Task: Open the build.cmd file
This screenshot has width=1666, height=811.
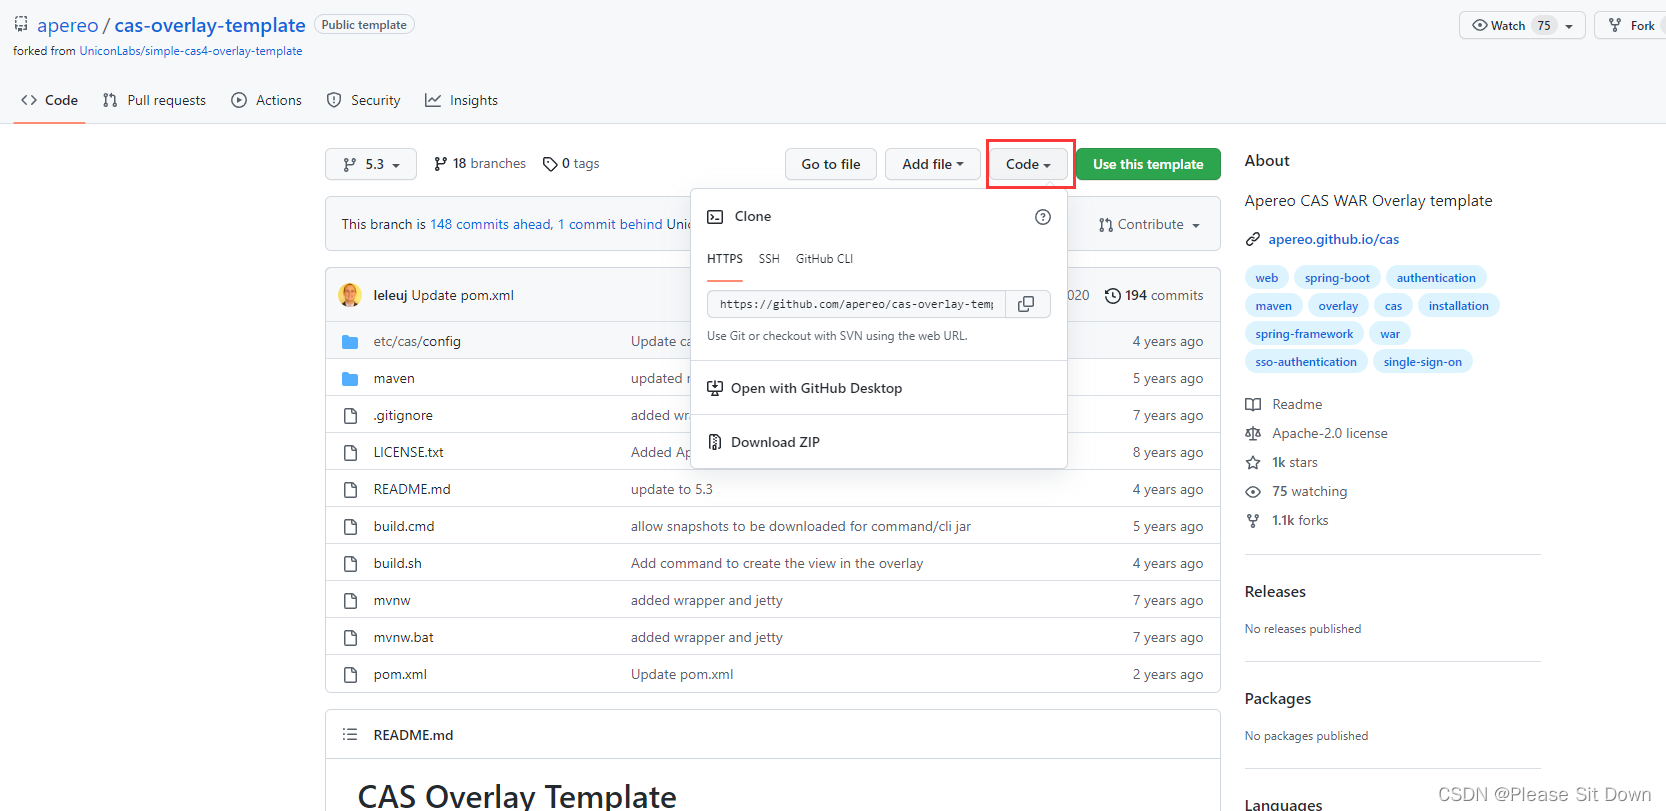Action: click(404, 527)
